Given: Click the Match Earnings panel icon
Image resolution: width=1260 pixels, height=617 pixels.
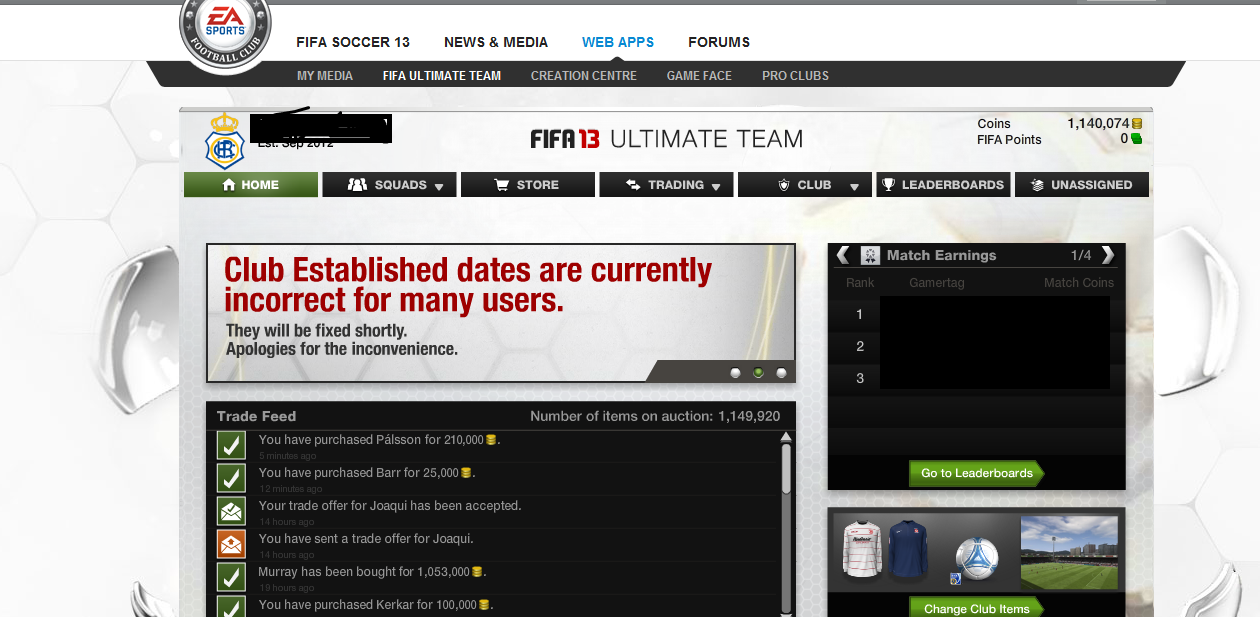Looking at the screenshot, I should (870, 255).
